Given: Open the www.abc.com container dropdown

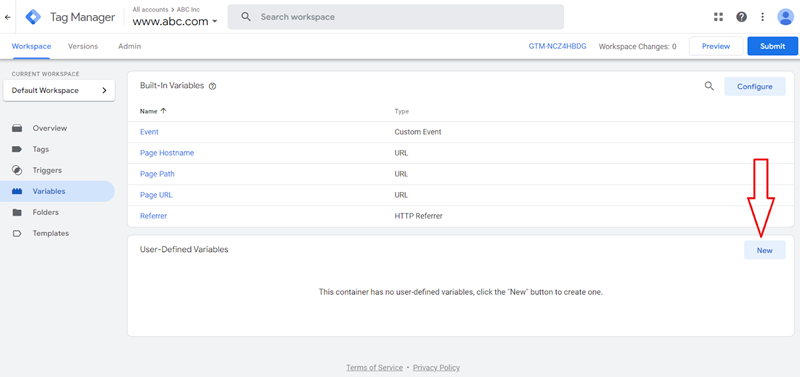Looking at the screenshot, I should coord(175,21).
